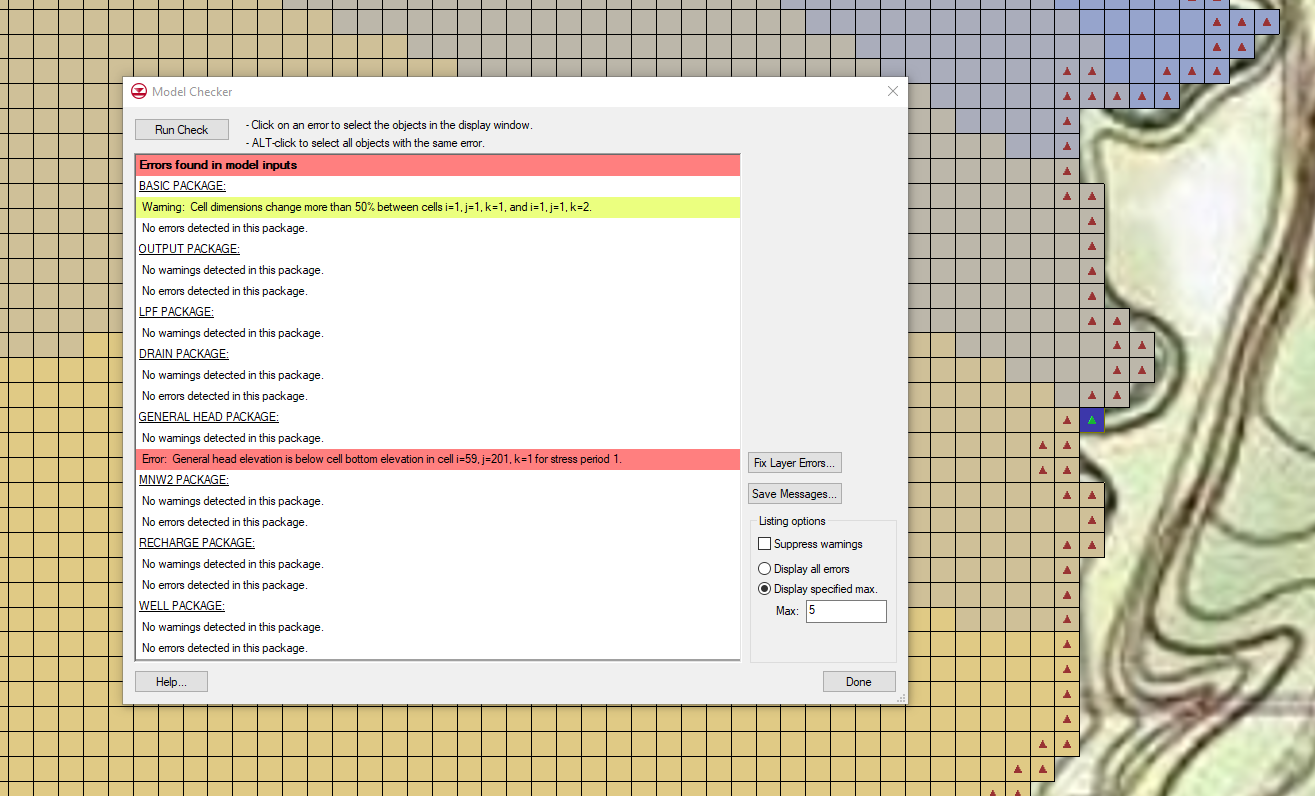Click the GENERAL HEAD PACKAGE heading
This screenshot has width=1315, height=796.
point(208,417)
